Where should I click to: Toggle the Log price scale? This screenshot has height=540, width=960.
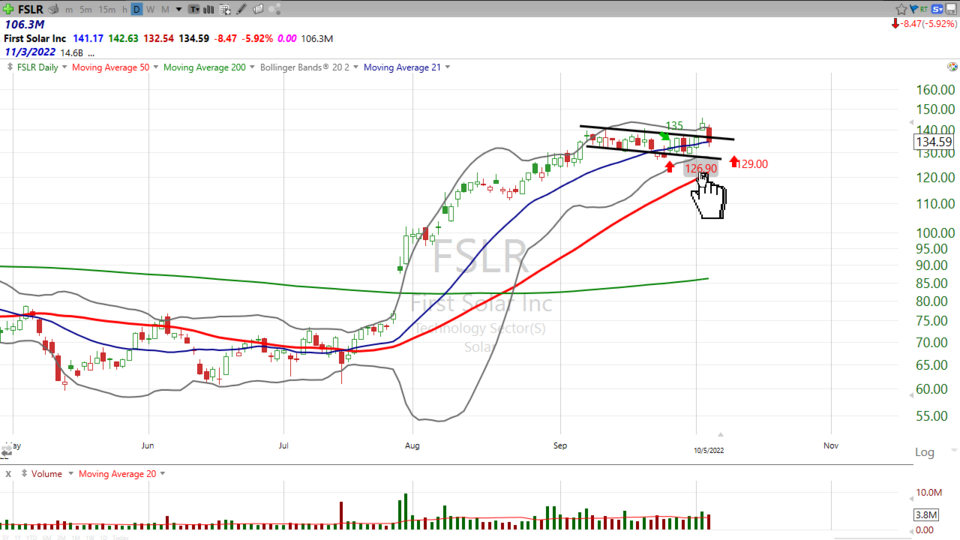pyautogui.click(x=925, y=453)
